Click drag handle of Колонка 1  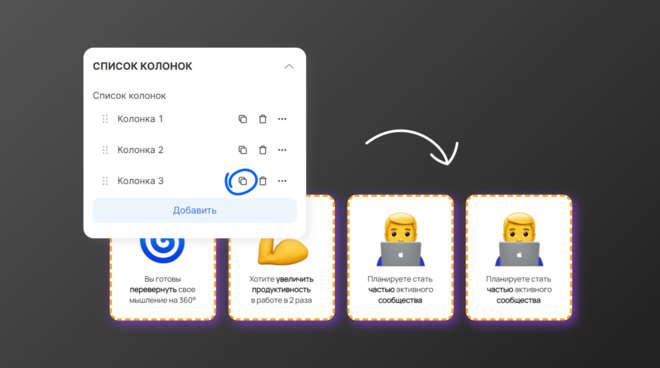[x=105, y=119]
